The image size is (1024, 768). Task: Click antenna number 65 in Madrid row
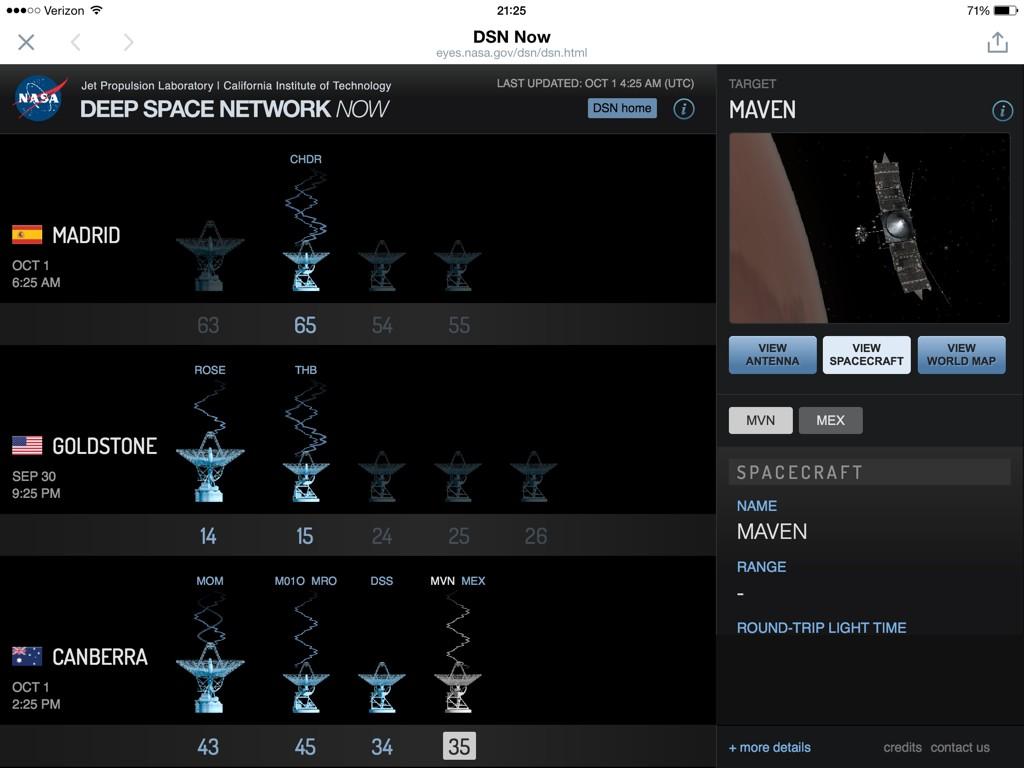[x=305, y=325]
